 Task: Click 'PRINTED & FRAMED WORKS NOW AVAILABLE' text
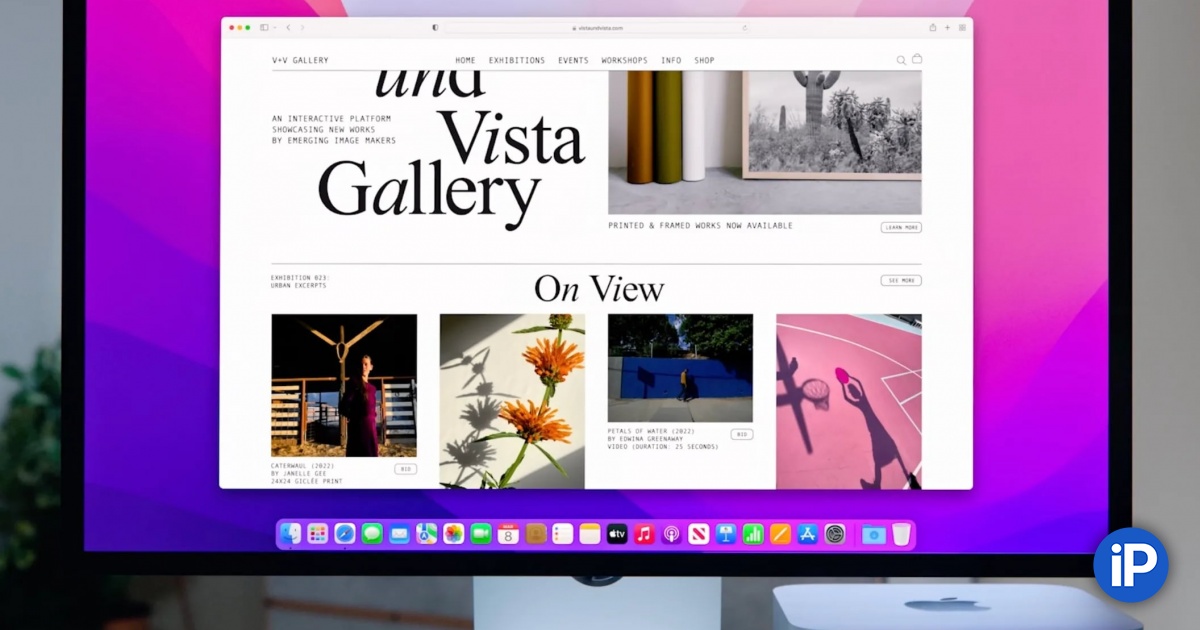click(700, 226)
